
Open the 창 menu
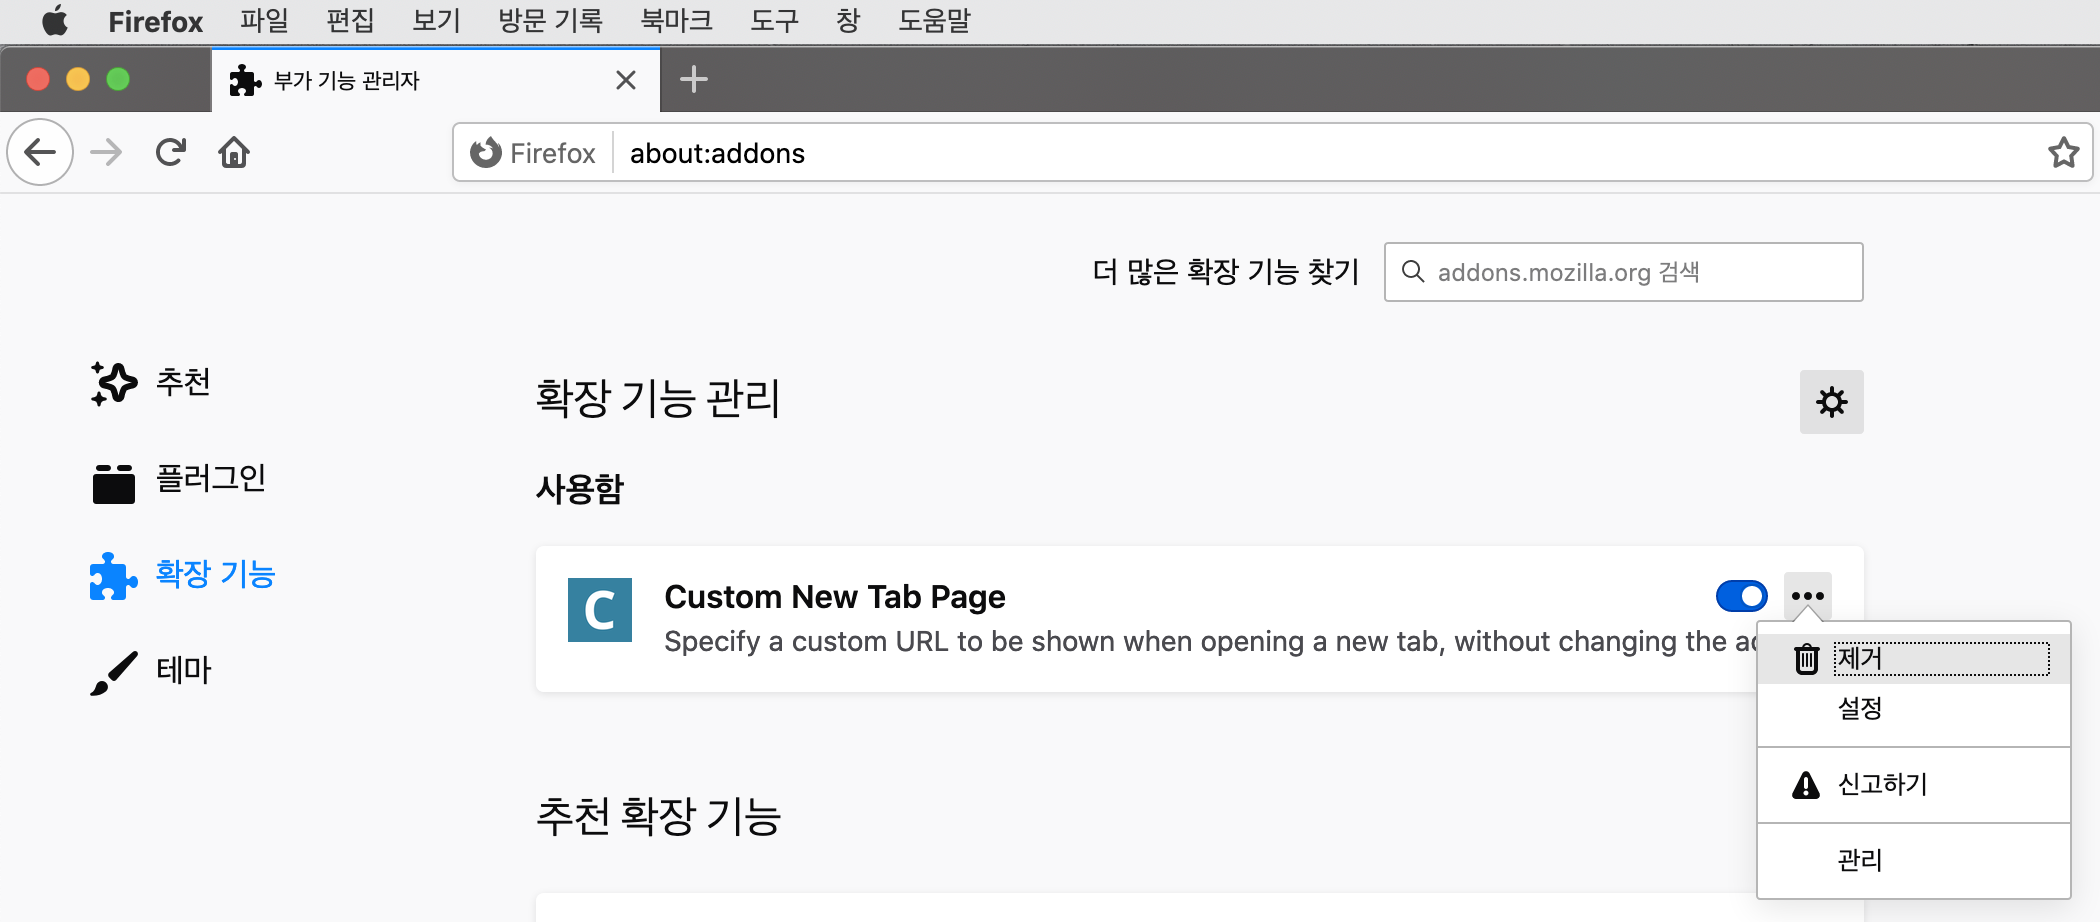click(848, 21)
